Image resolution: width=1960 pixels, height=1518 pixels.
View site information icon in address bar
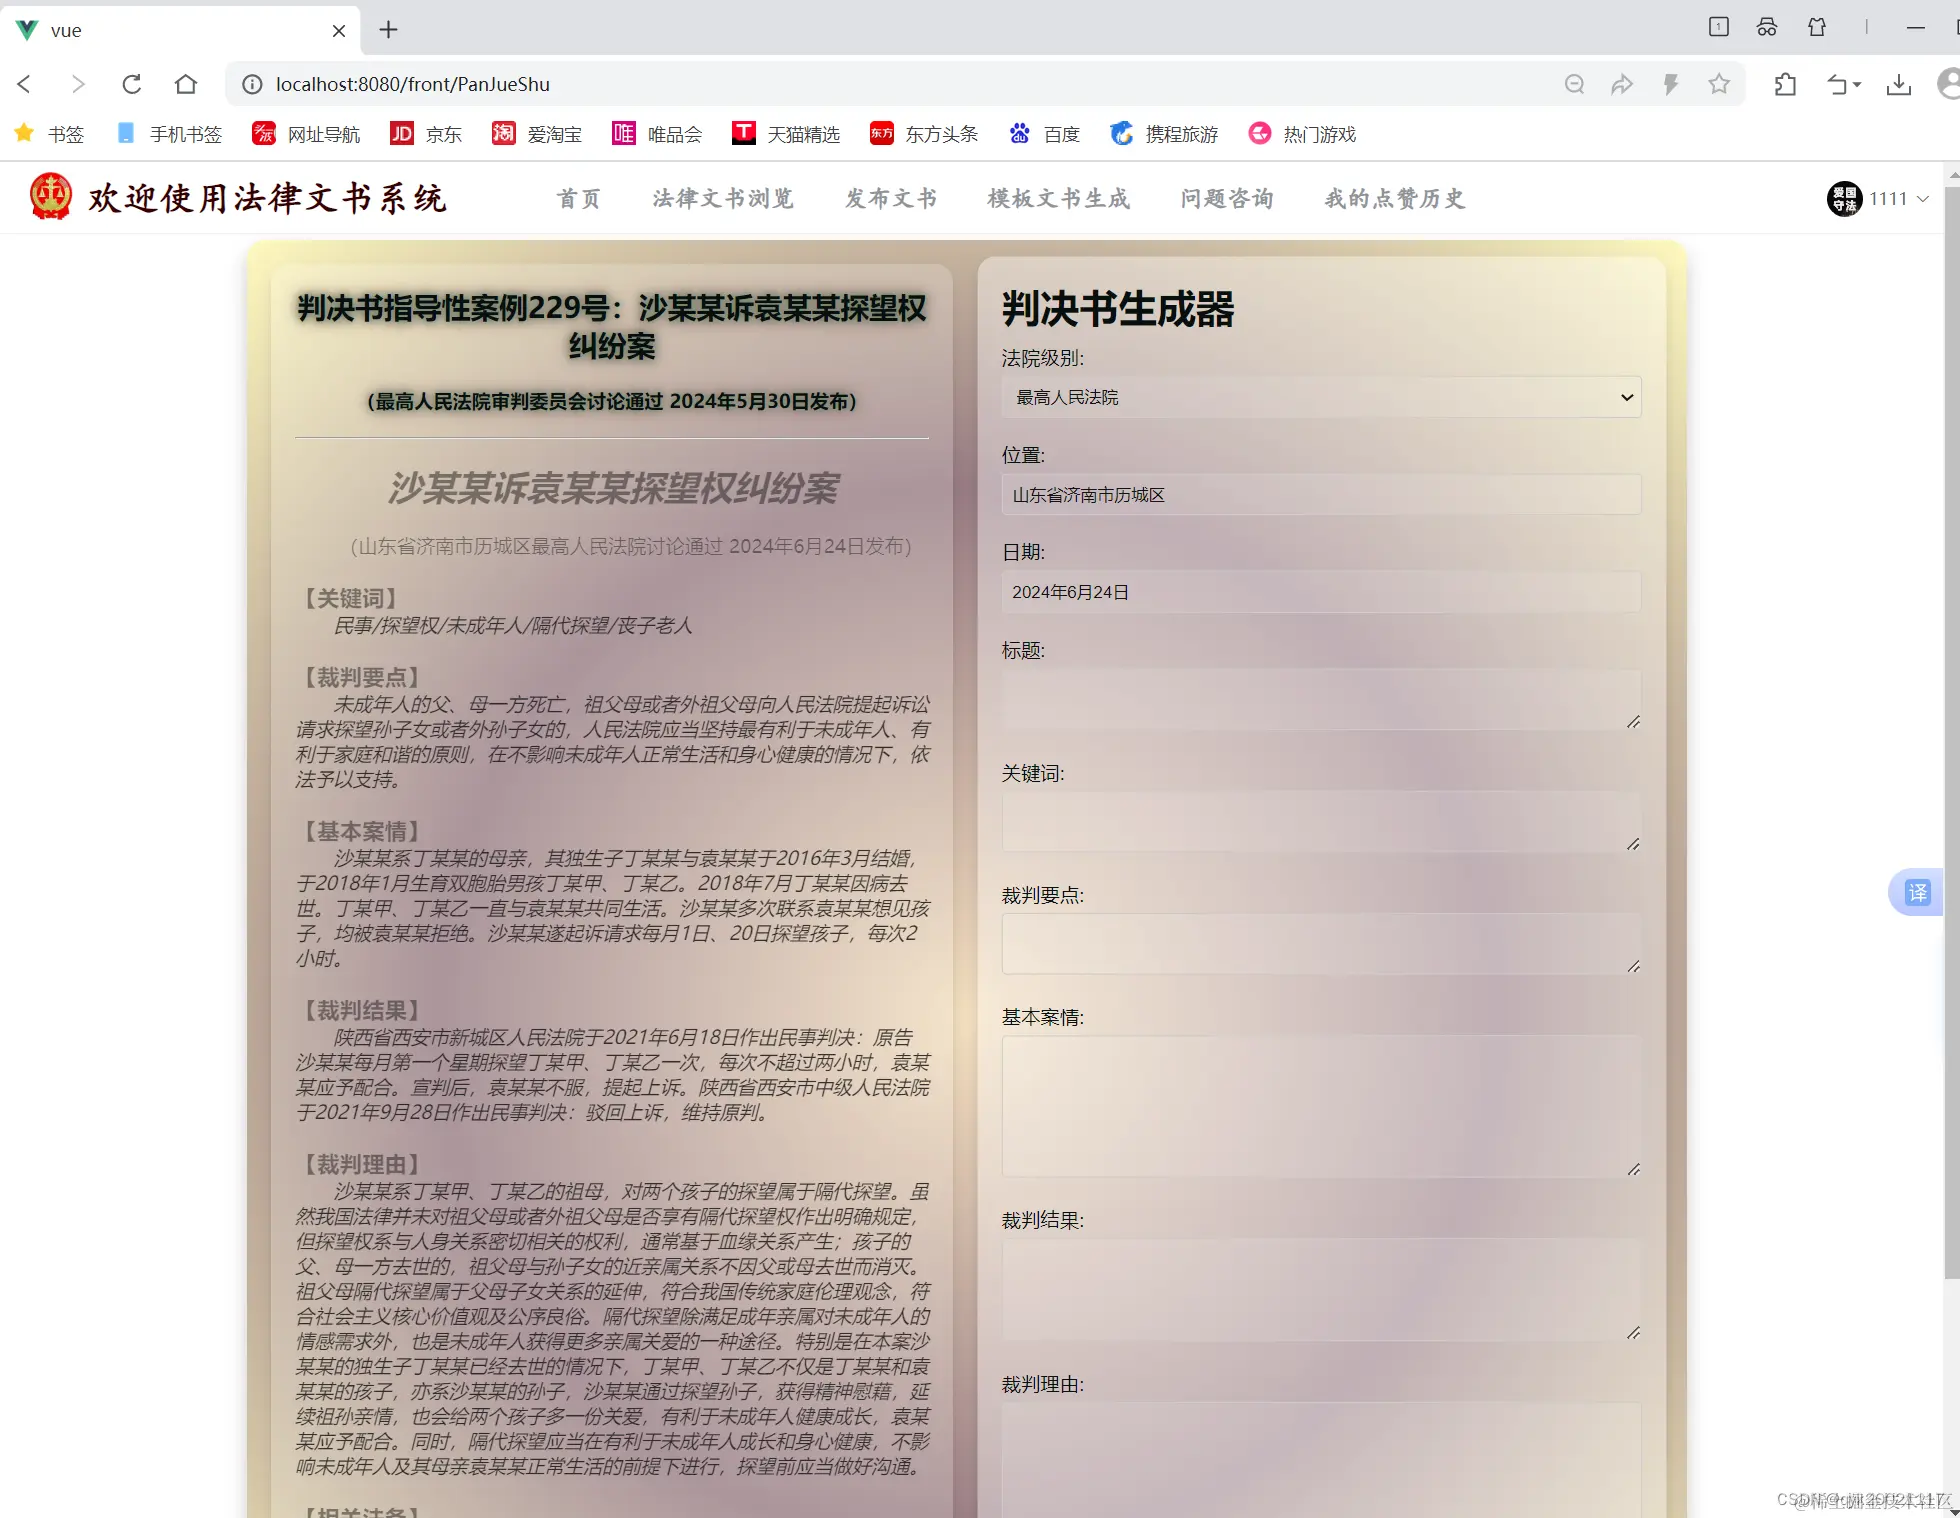coord(253,84)
